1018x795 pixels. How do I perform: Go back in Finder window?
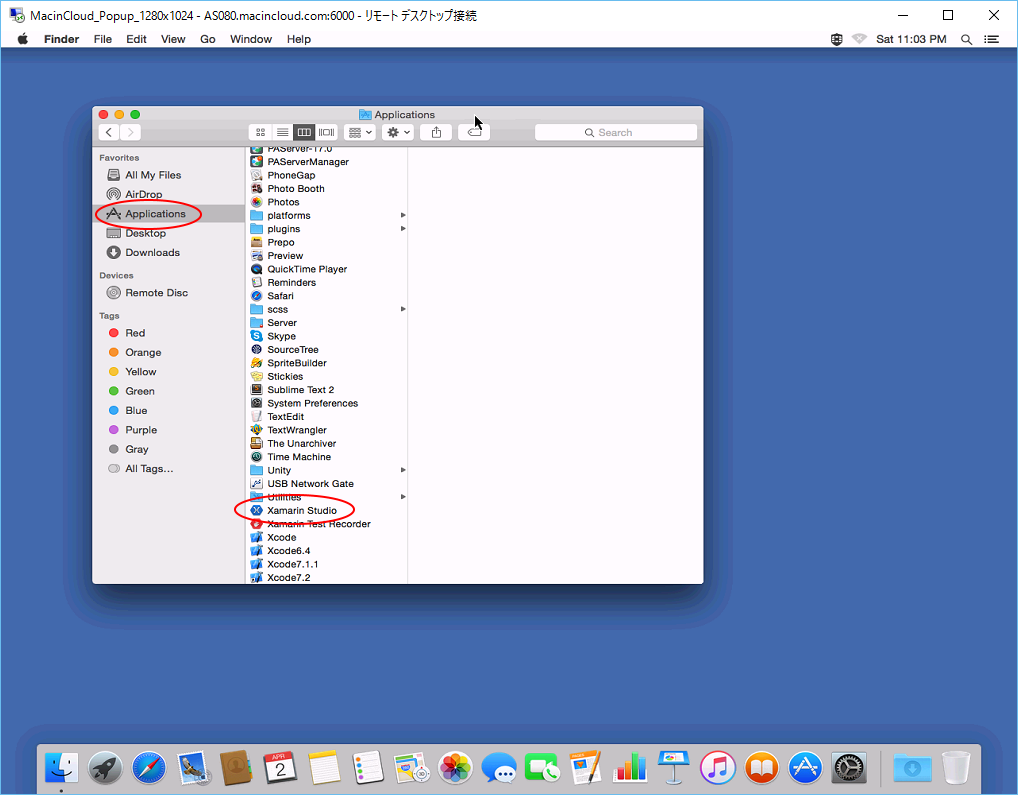click(109, 132)
